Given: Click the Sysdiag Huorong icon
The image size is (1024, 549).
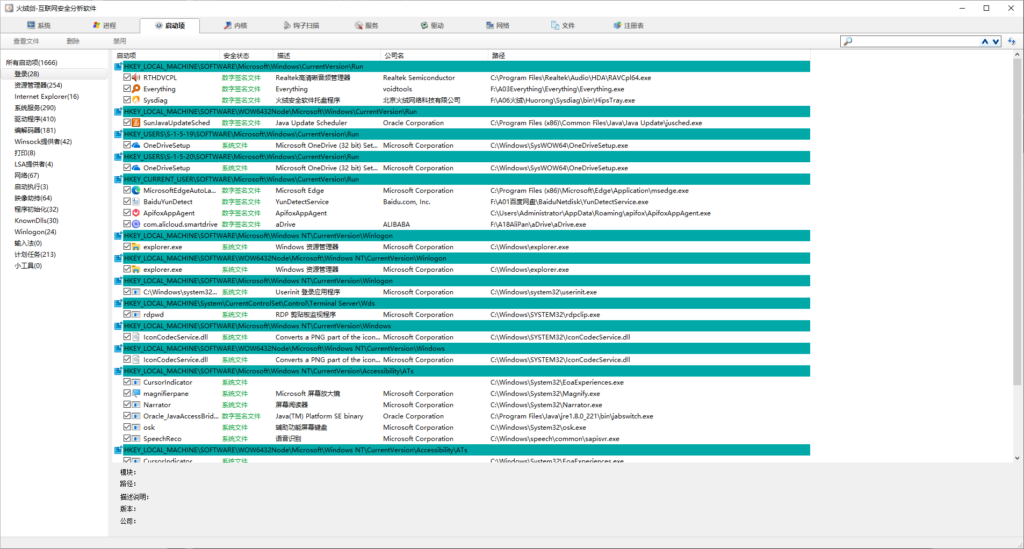Looking at the screenshot, I should [136, 100].
